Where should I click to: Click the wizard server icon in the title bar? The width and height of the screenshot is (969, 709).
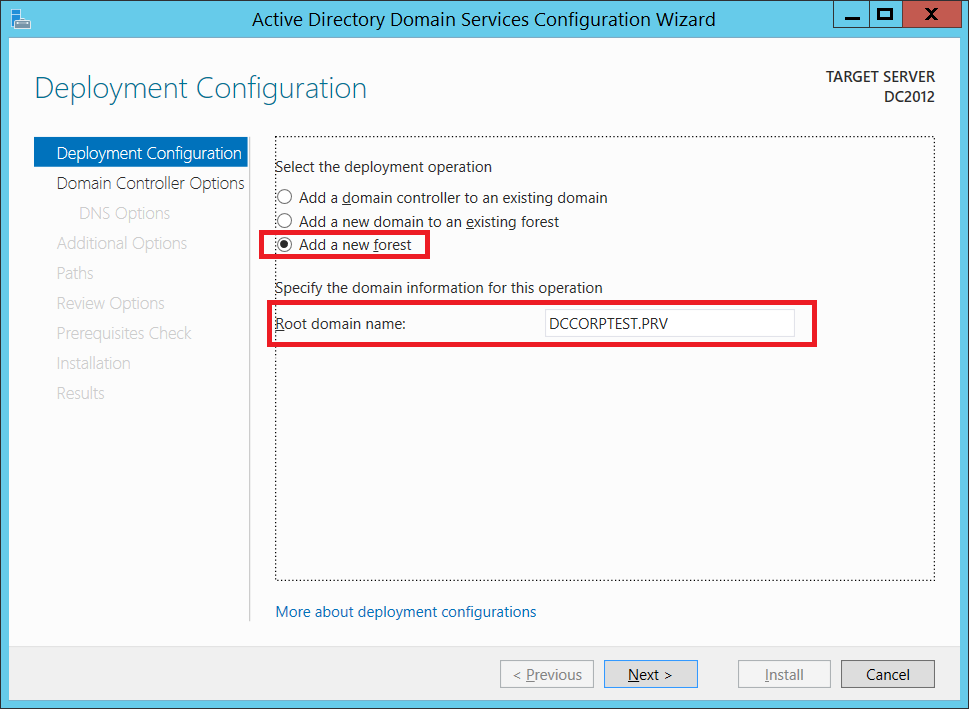20,19
